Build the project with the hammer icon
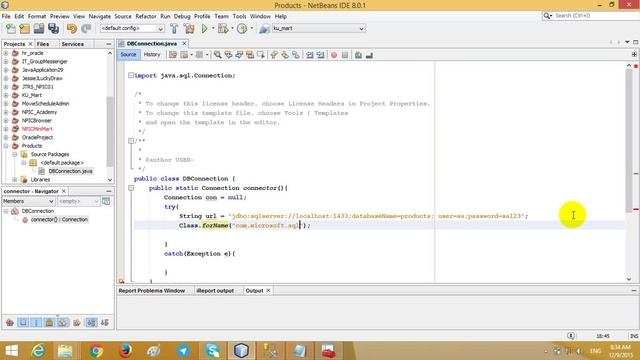This screenshot has width=640, height=360. (x=174, y=28)
